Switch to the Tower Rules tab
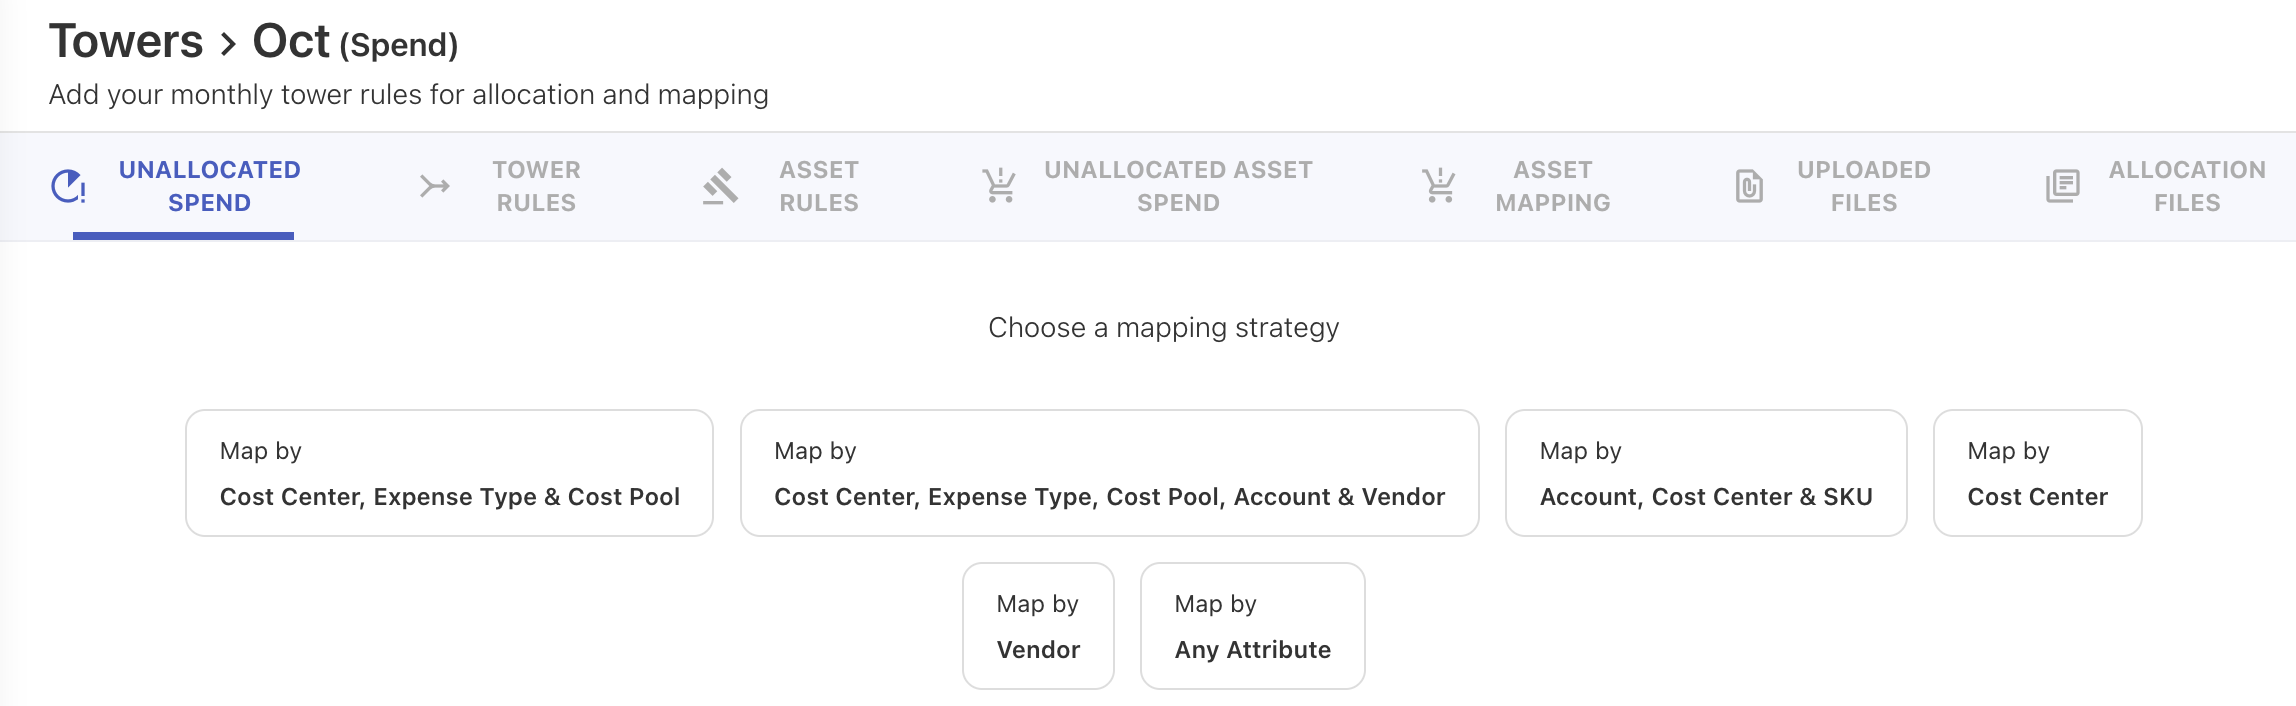Image resolution: width=2296 pixels, height=706 pixels. [536, 186]
